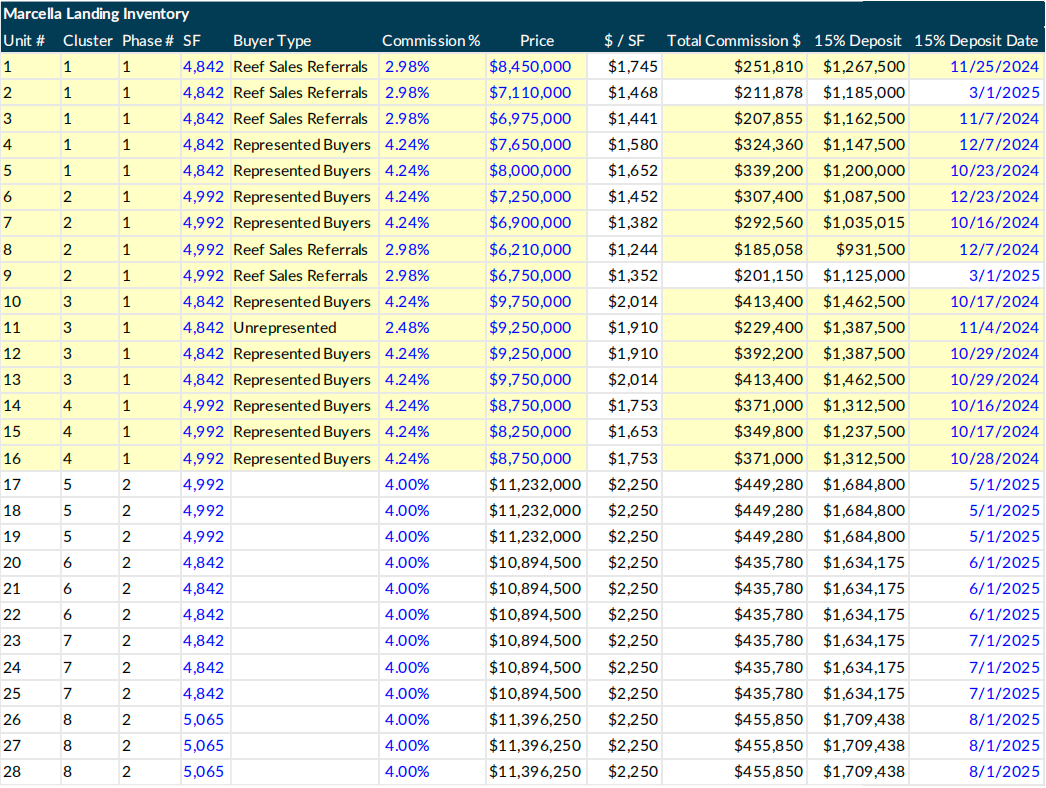Select the $7,110,000 price cell
1046x788 pixels.
click(x=530, y=92)
